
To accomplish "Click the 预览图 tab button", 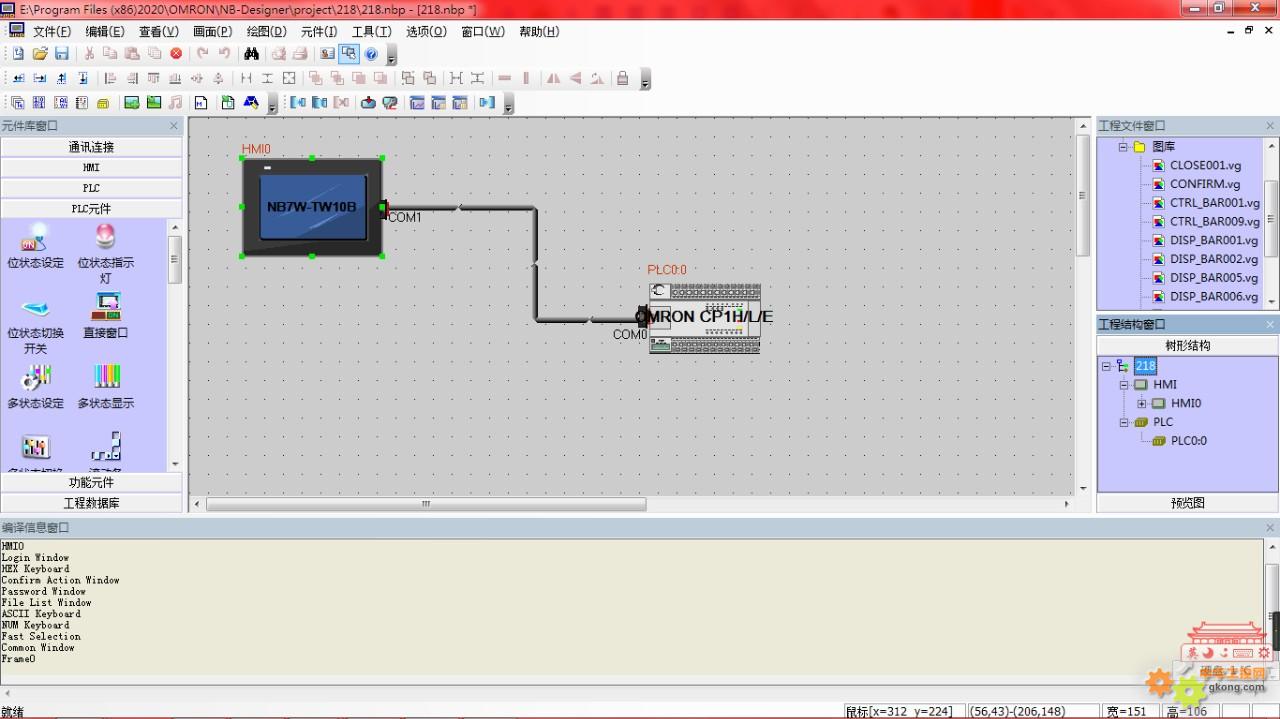I will coord(1187,503).
